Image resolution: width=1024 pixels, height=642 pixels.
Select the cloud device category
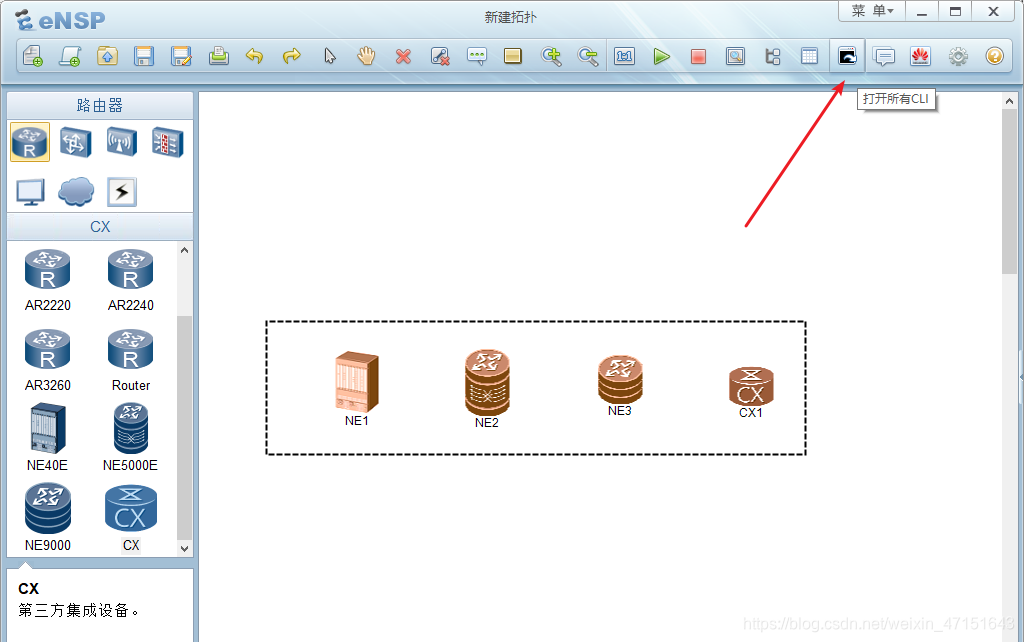click(x=76, y=192)
